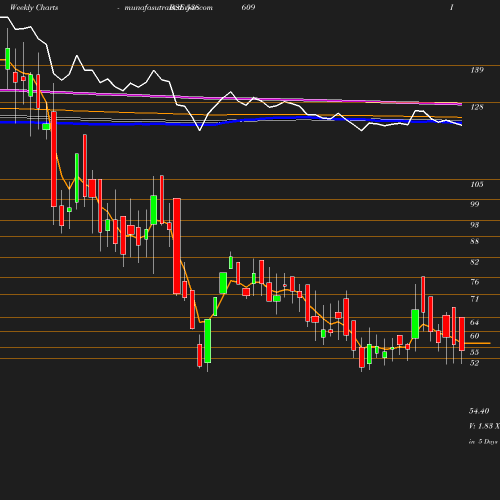
Task: Click the 105 price level label
Action: [x=477, y=184]
